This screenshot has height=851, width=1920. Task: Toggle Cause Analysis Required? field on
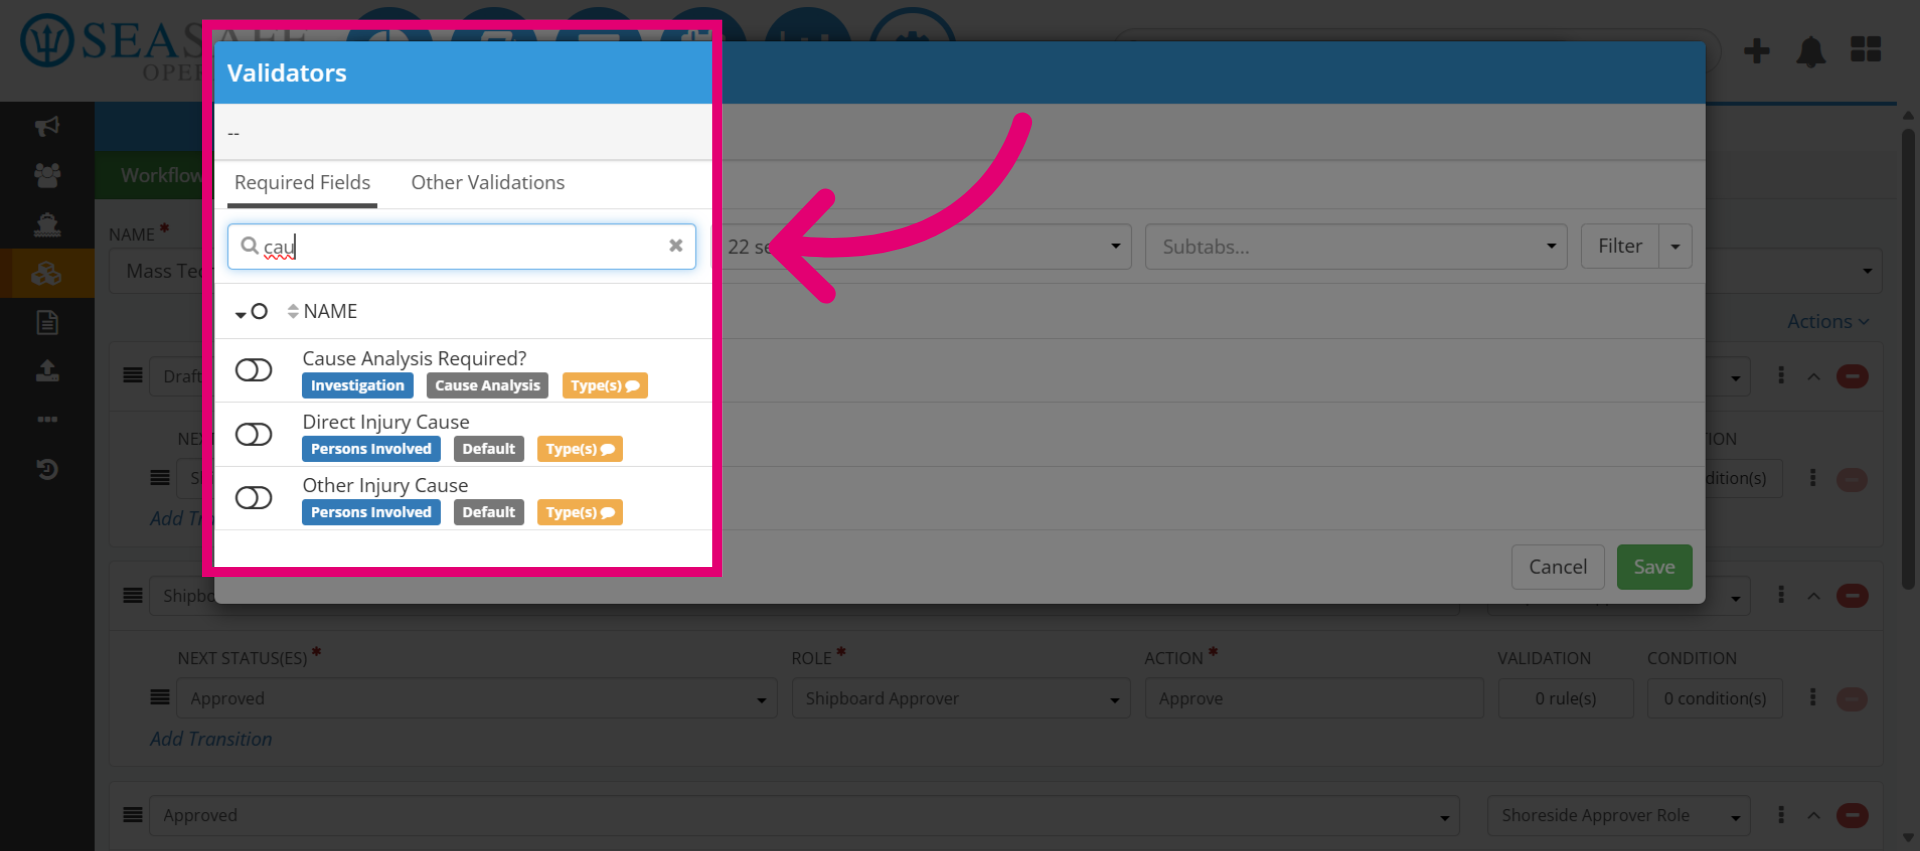(x=253, y=370)
